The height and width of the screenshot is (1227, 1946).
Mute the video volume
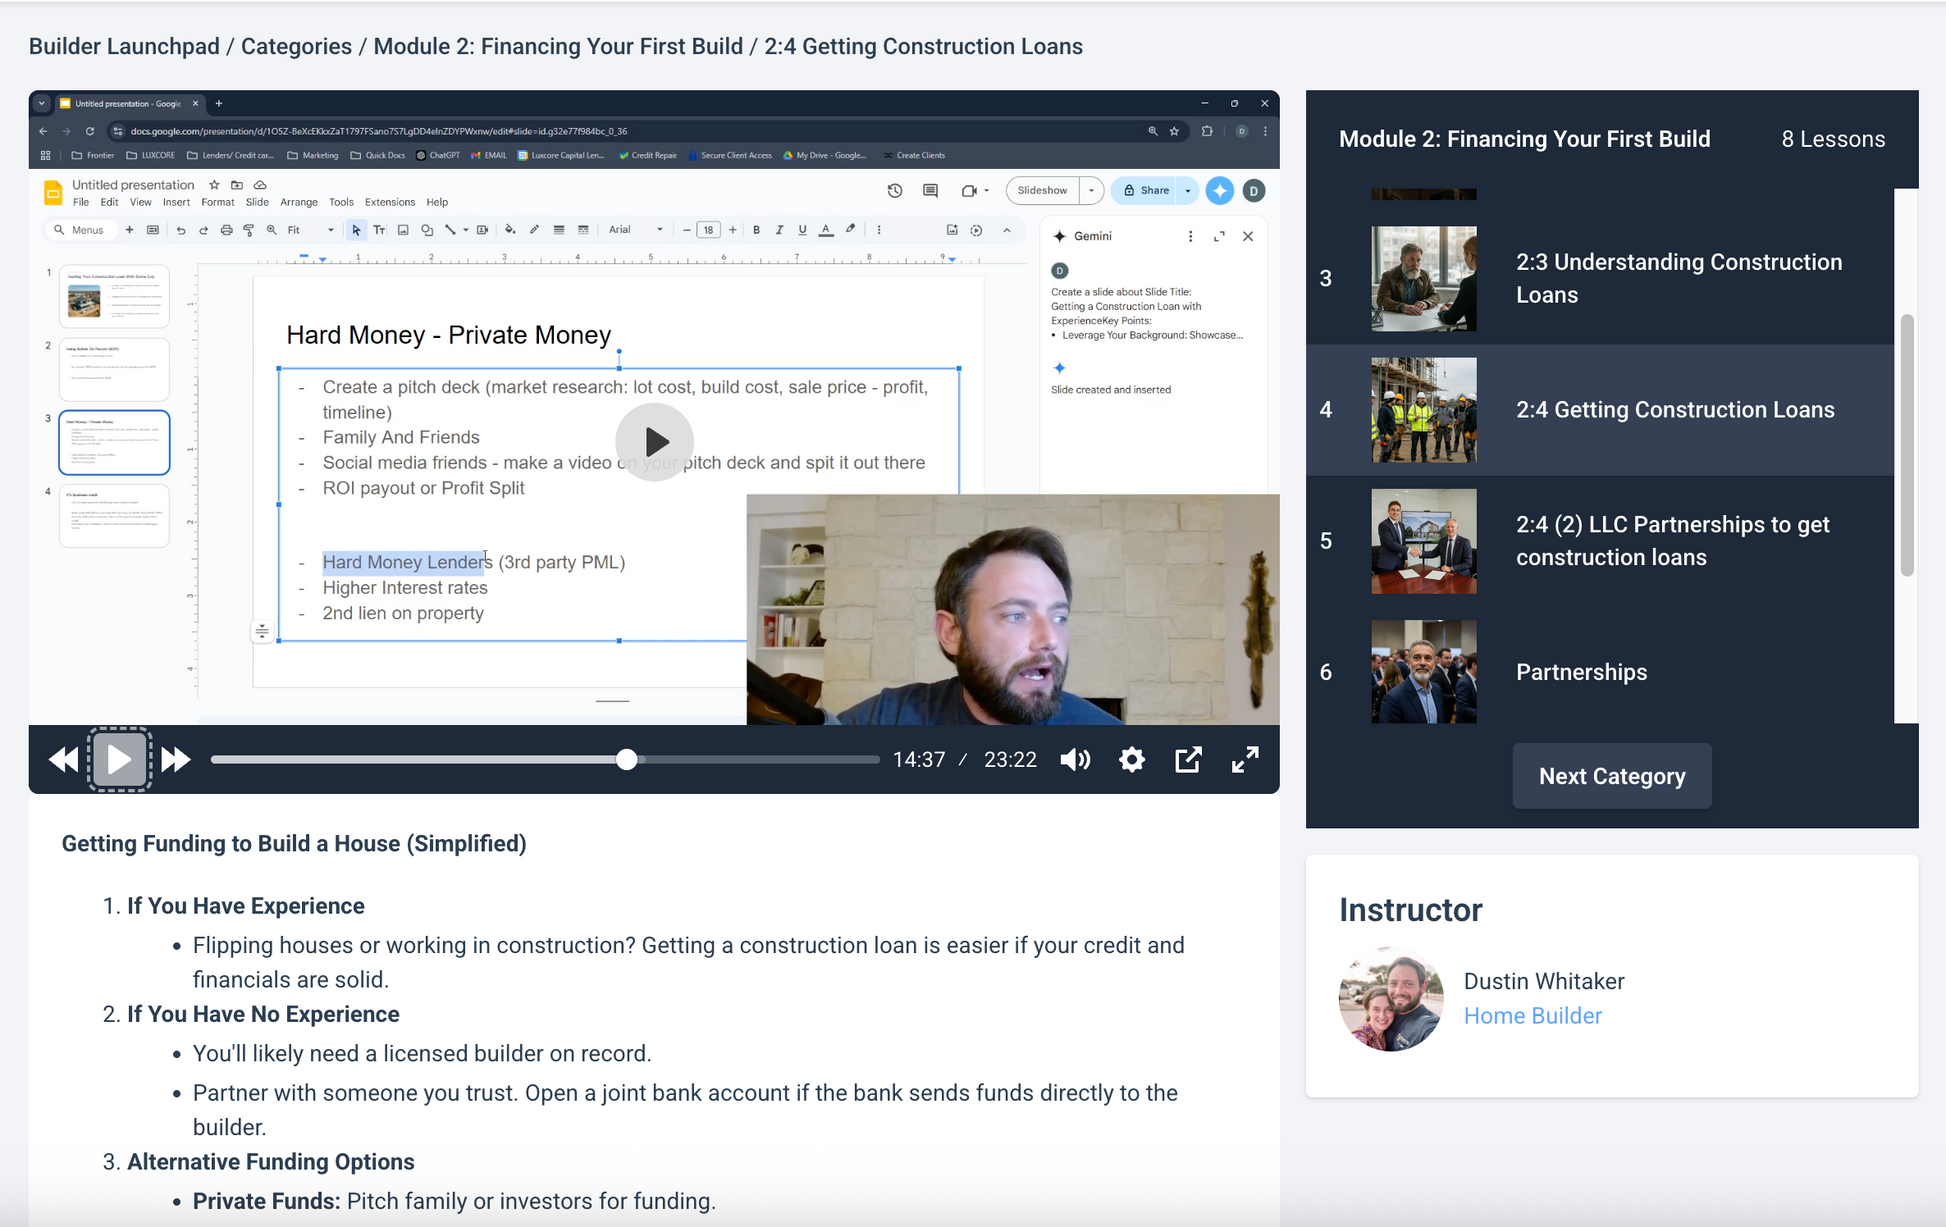(x=1075, y=760)
